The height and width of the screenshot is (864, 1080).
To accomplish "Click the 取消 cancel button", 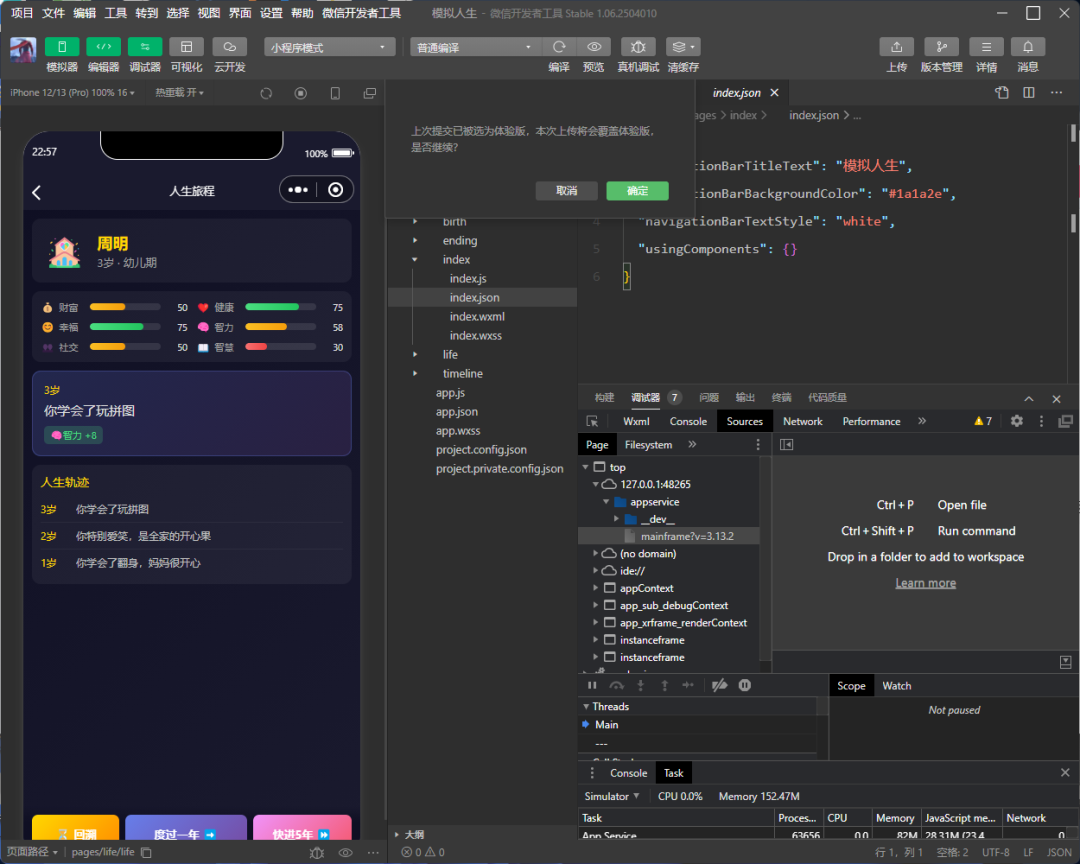I will click(x=567, y=191).
